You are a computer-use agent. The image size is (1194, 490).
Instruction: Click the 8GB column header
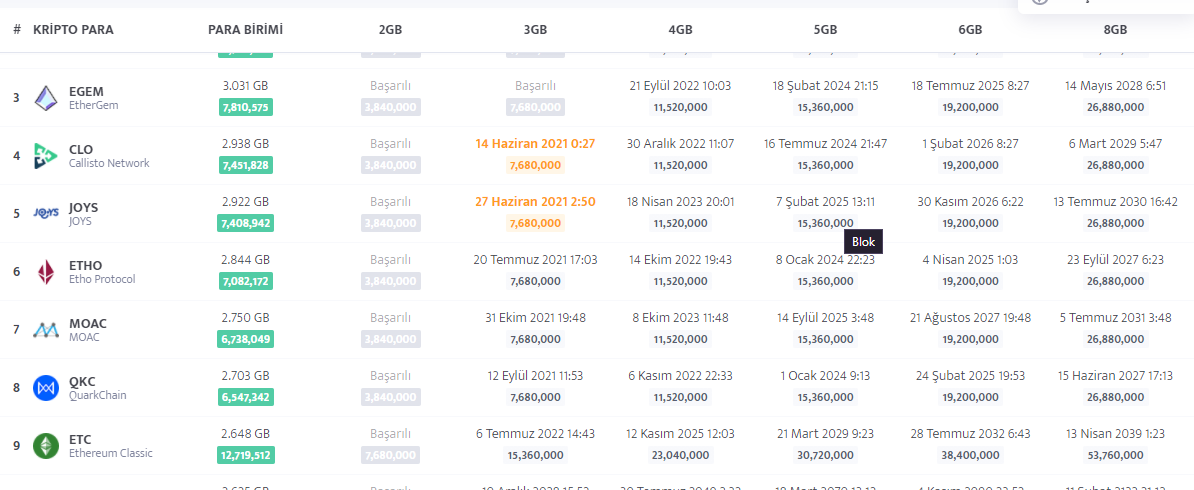(x=1115, y=30)
